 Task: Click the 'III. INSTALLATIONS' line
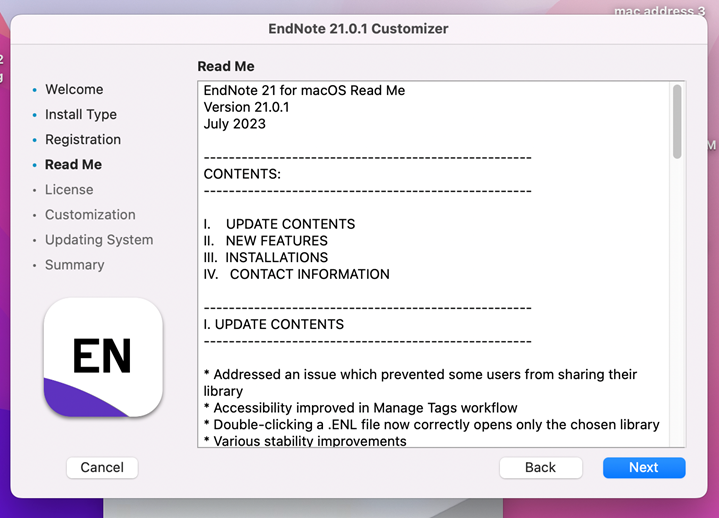click(x=265, y=258)
